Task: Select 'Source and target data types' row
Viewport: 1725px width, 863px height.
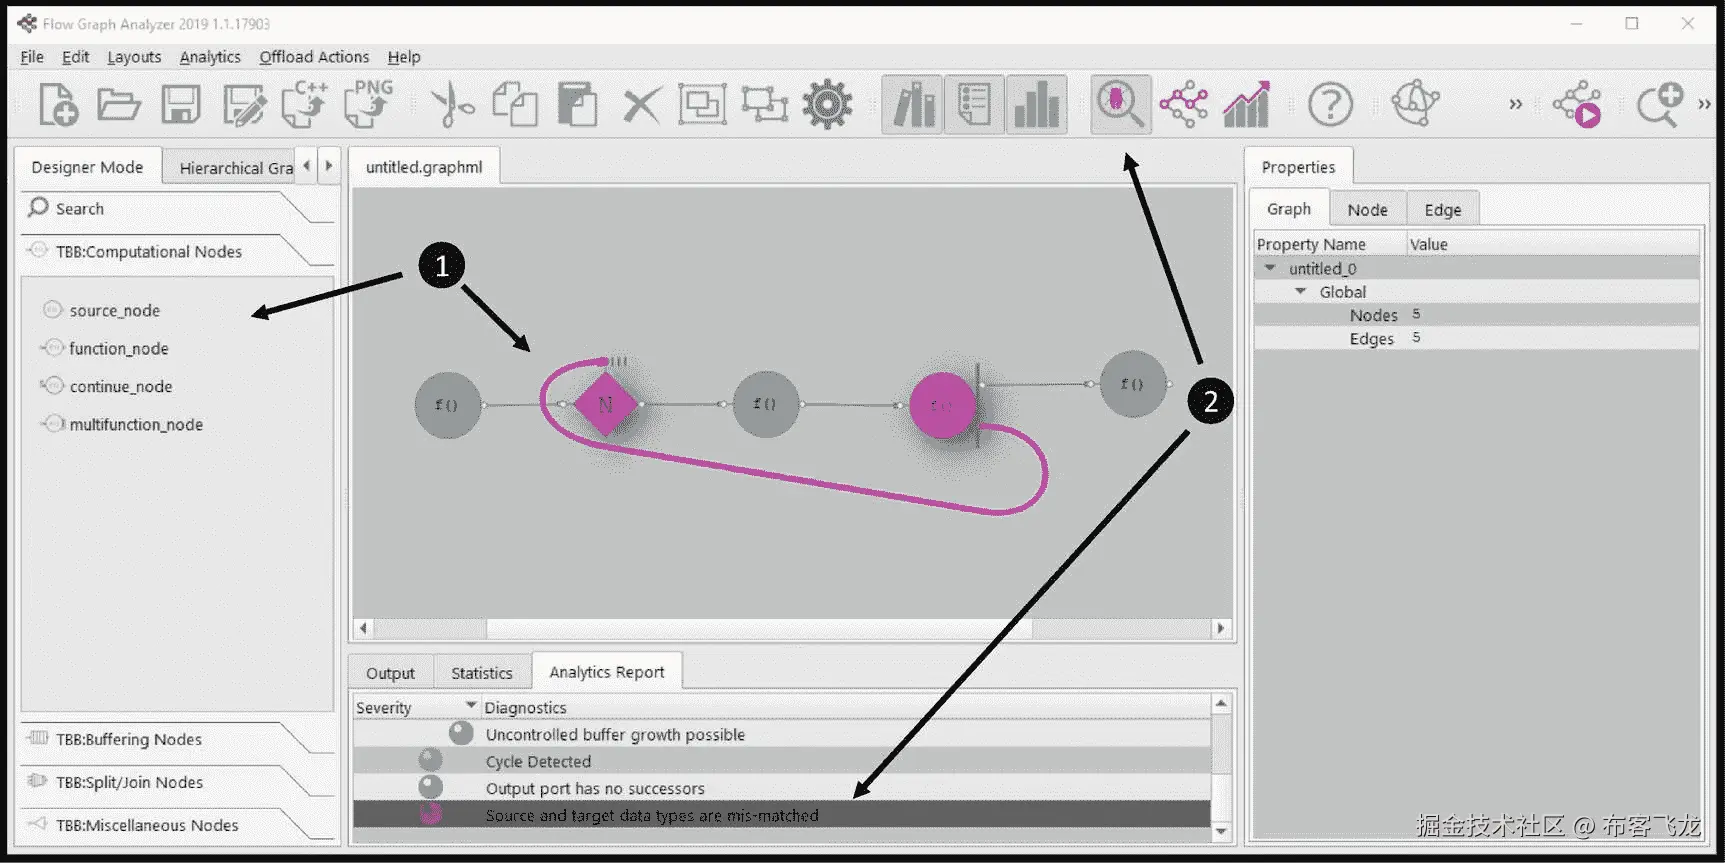Action: coord(782,815)
